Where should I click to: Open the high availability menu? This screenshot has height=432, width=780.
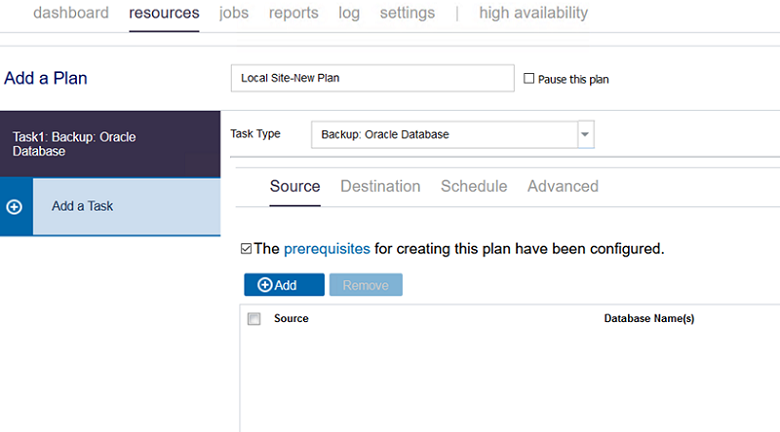[x=533, y=13]
